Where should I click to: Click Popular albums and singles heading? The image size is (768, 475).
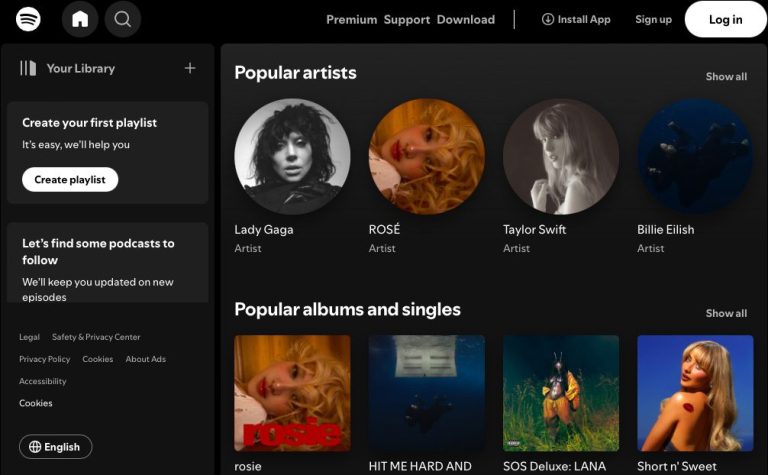(347, 309)
